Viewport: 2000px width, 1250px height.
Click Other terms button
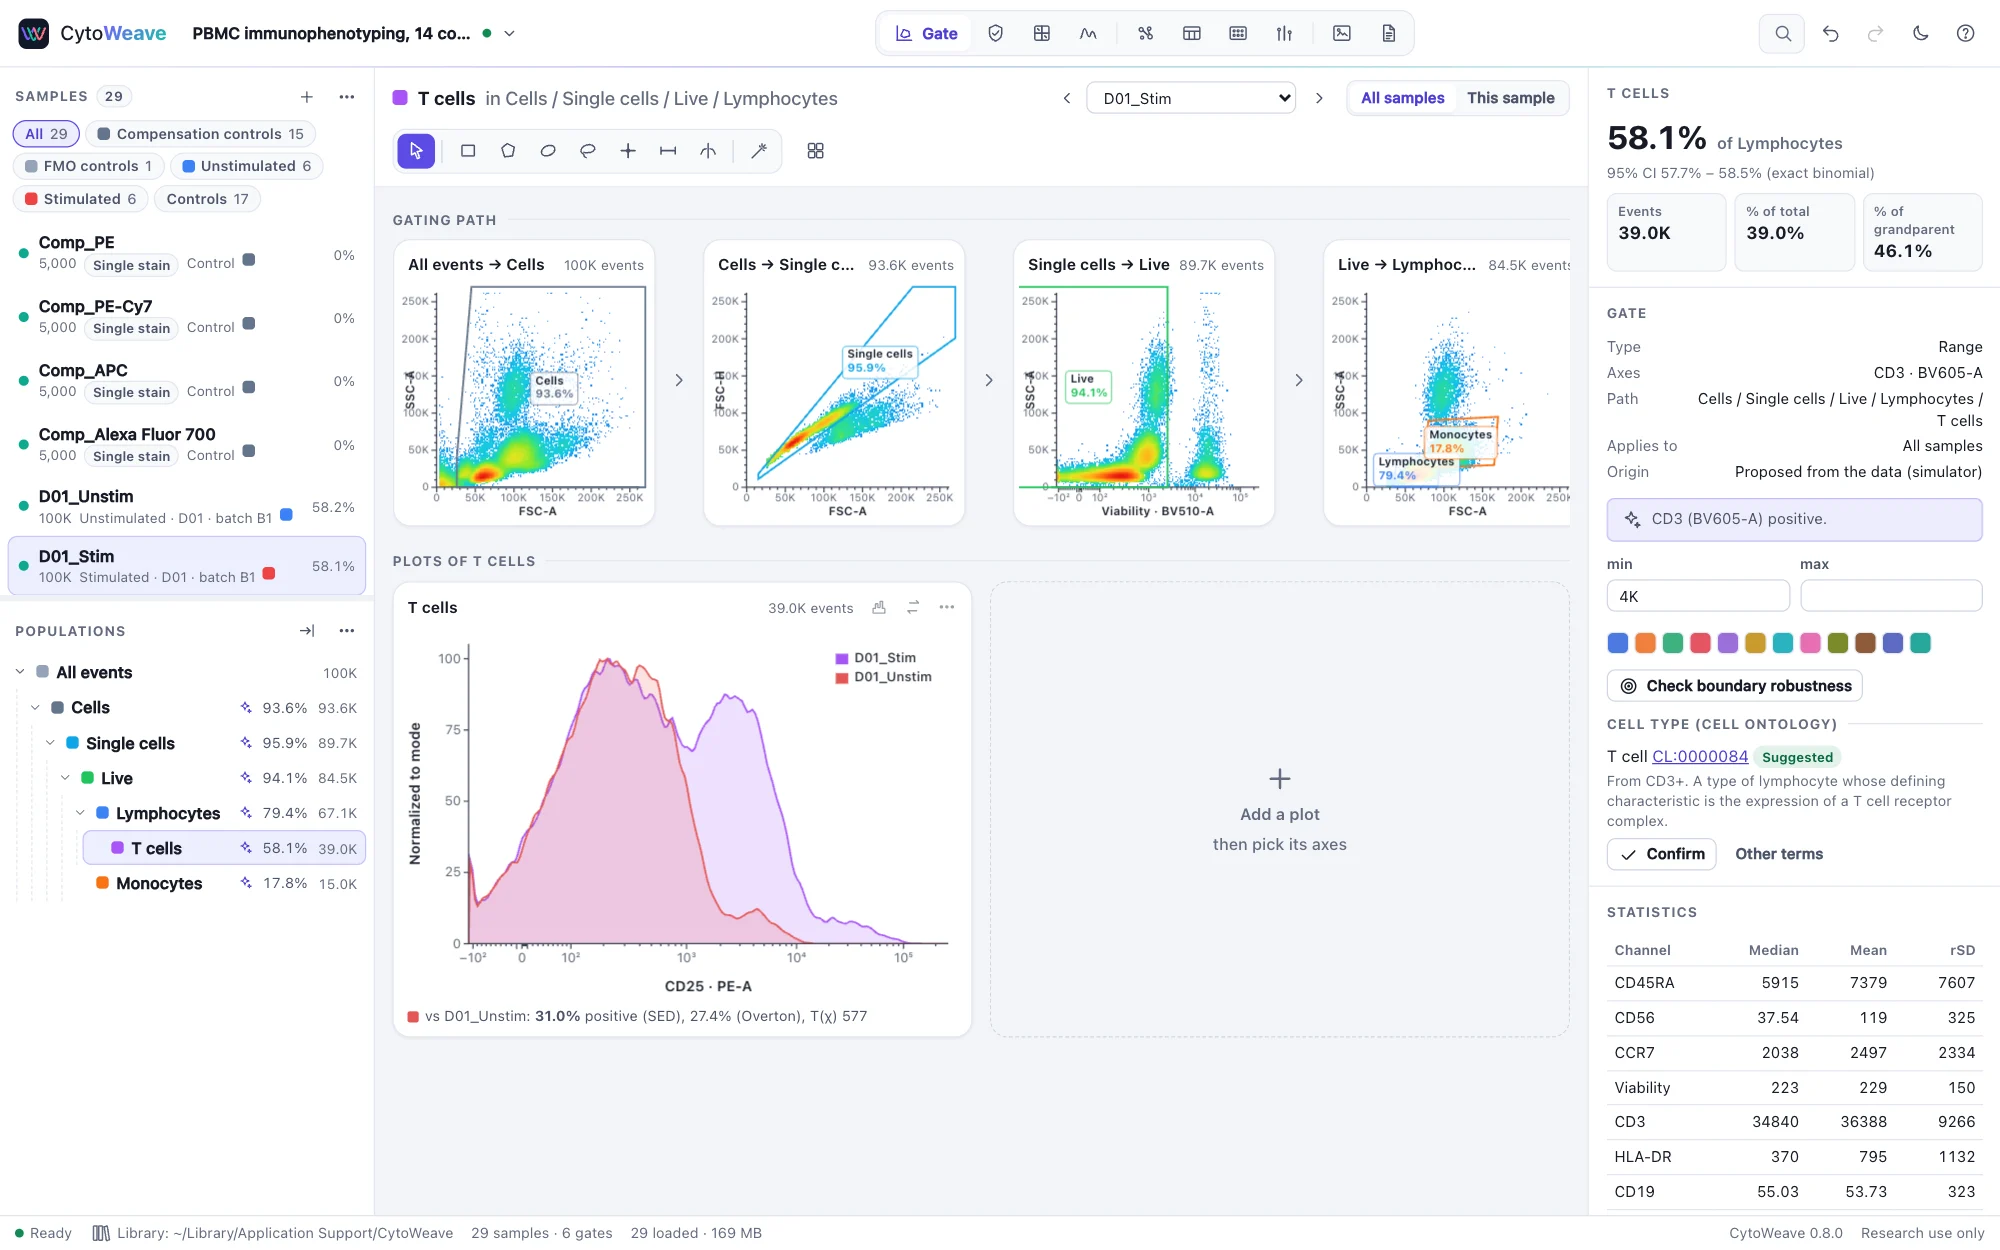(1779, 854)
